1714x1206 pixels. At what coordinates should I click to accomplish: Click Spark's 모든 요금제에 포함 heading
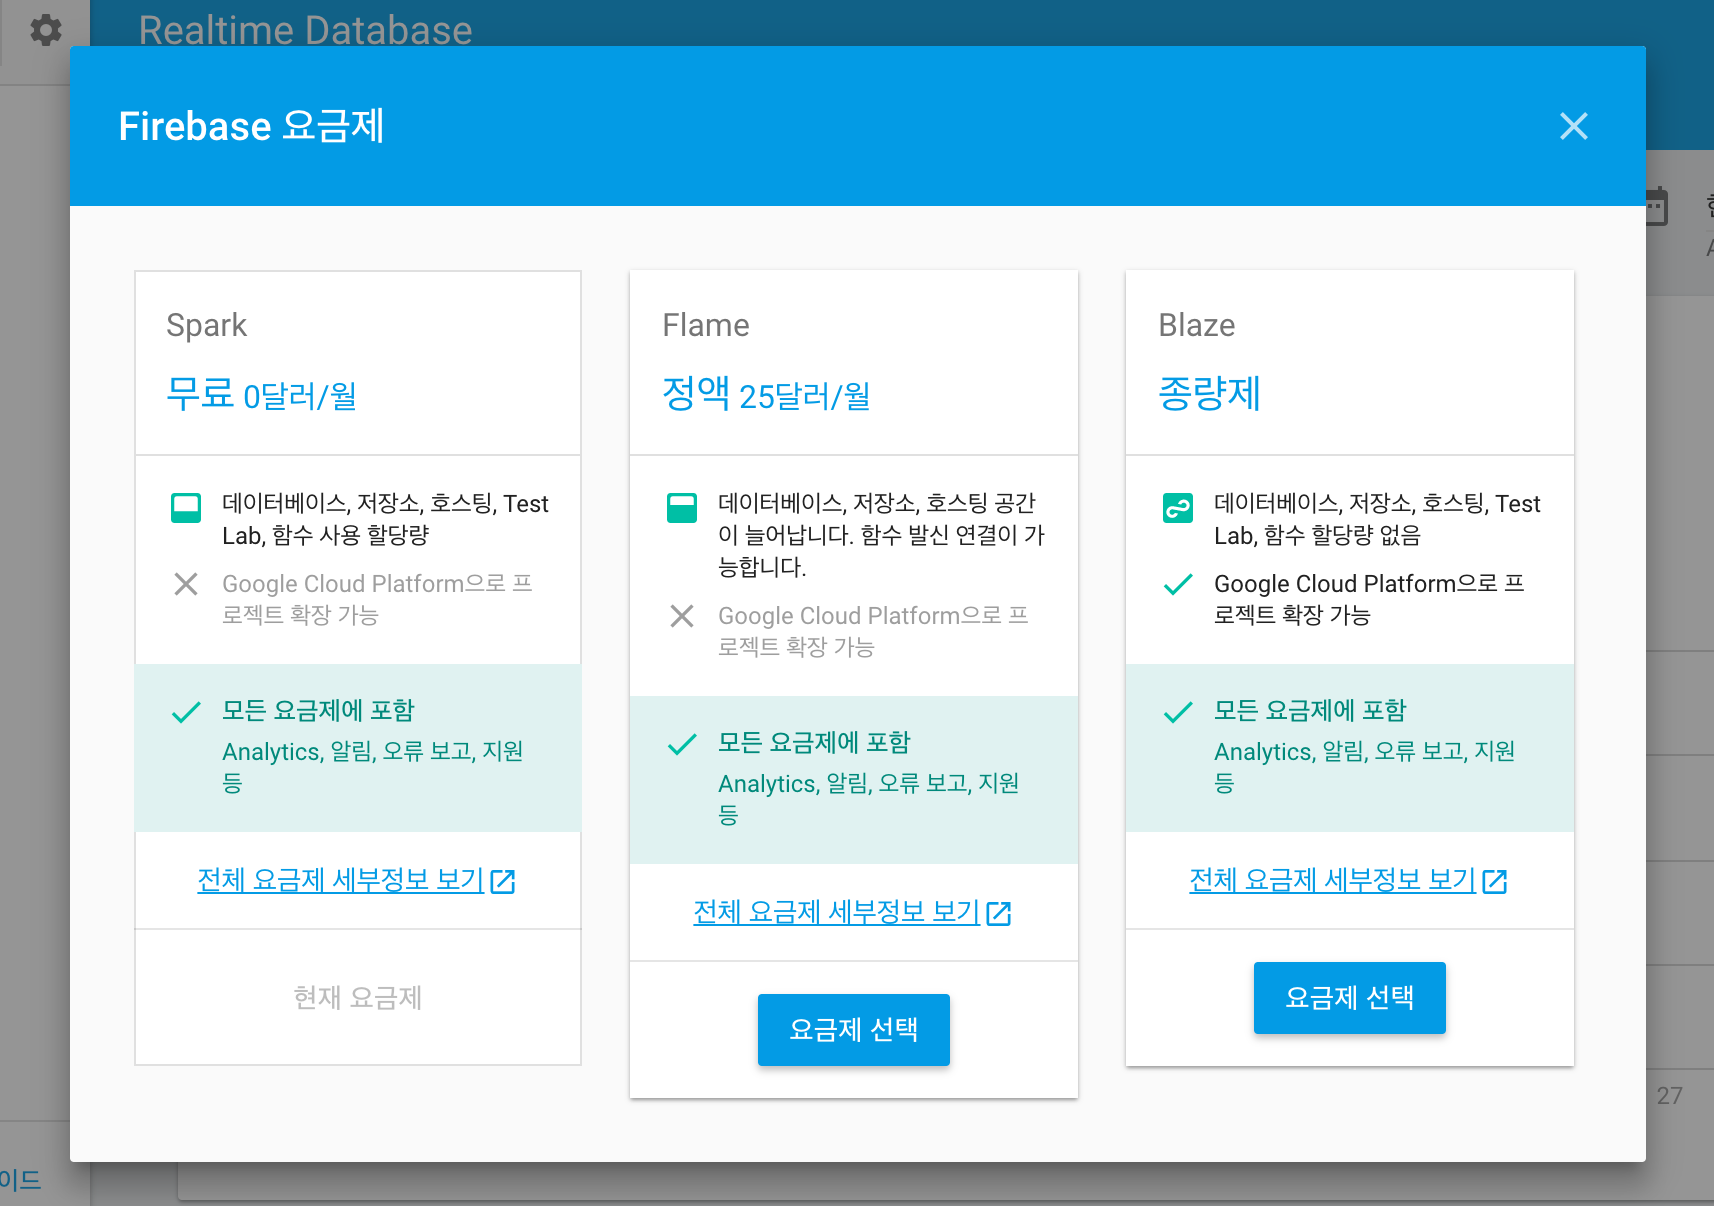click(318, 711)
